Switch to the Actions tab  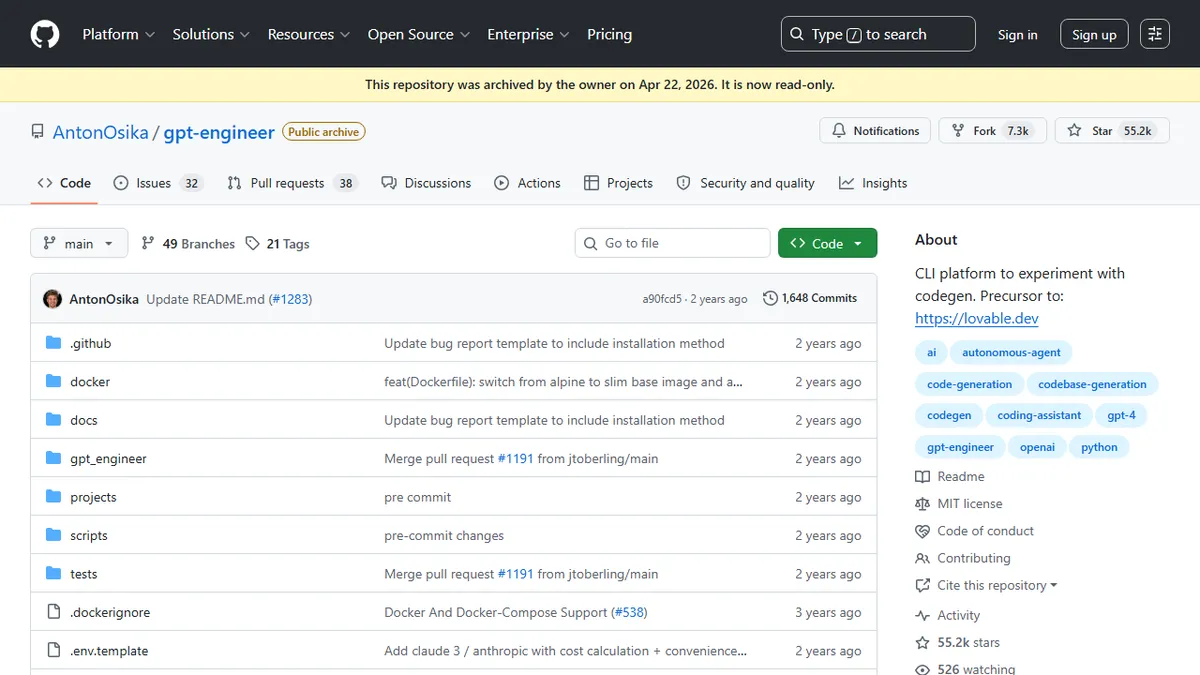(527, 183)
